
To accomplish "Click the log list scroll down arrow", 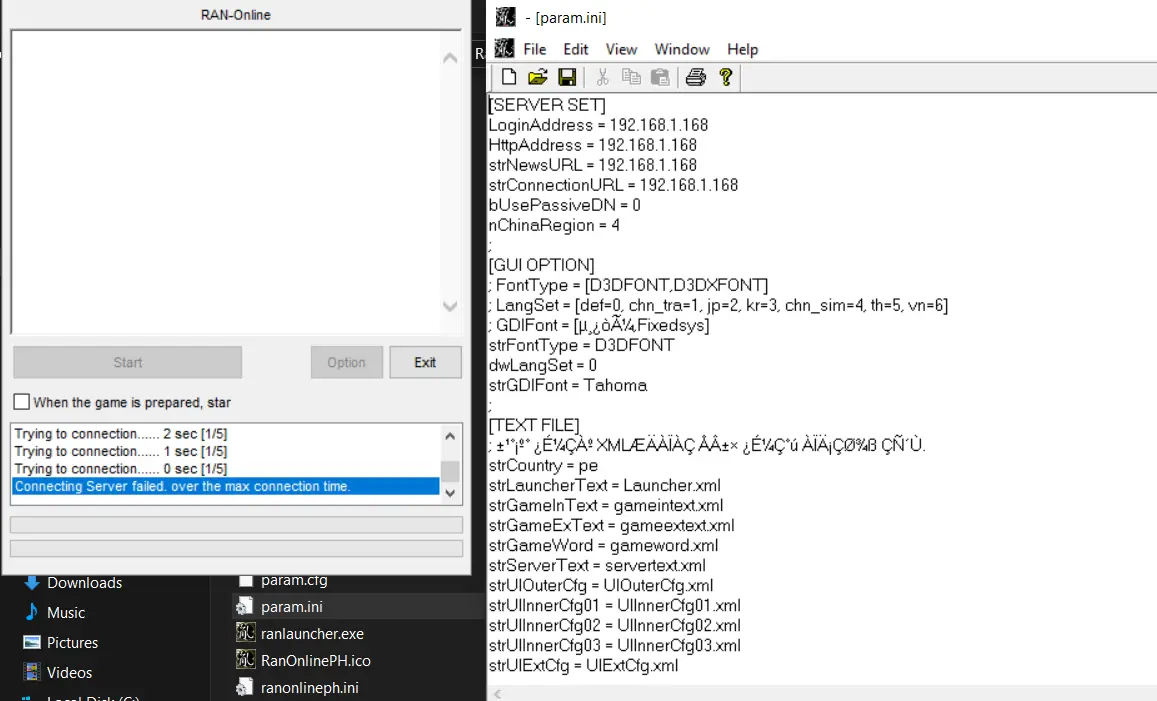I will point(450,493).
